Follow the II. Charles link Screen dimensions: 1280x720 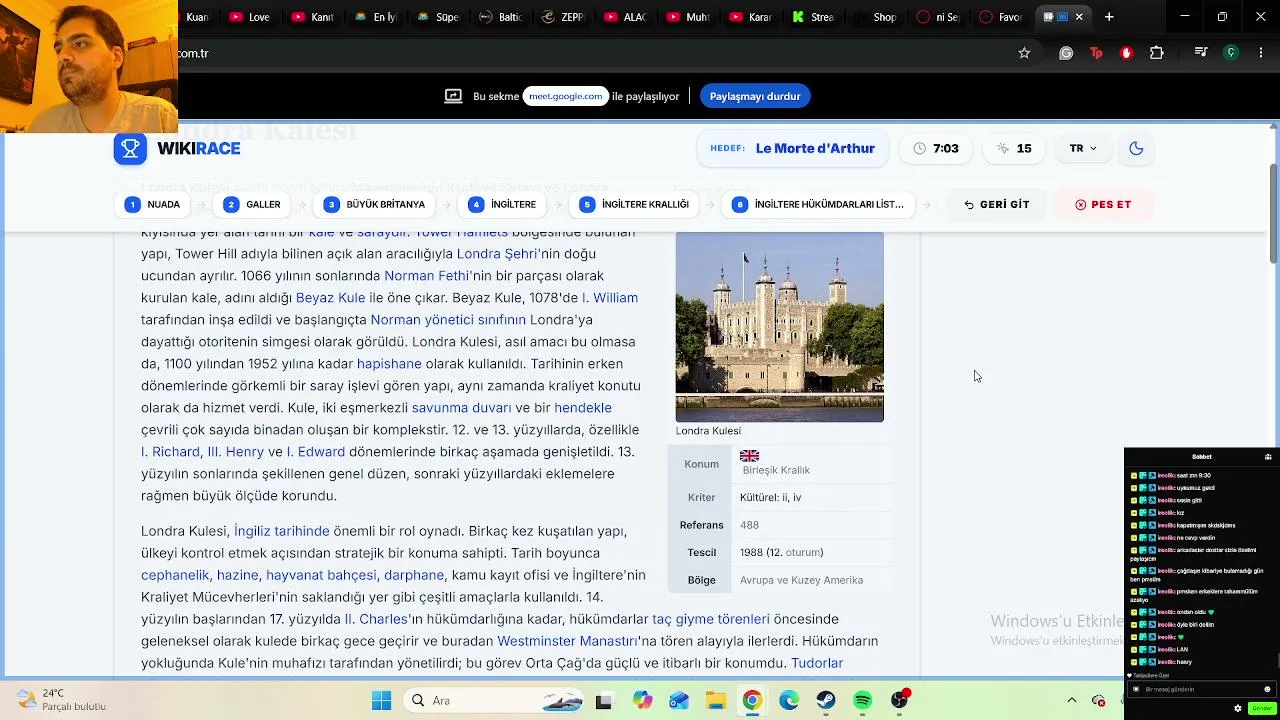click(376, 619)
